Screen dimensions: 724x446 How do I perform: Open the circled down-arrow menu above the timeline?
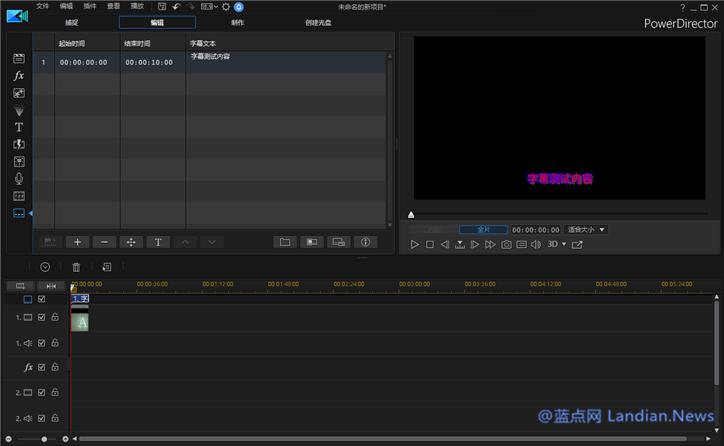coord(45,267)
